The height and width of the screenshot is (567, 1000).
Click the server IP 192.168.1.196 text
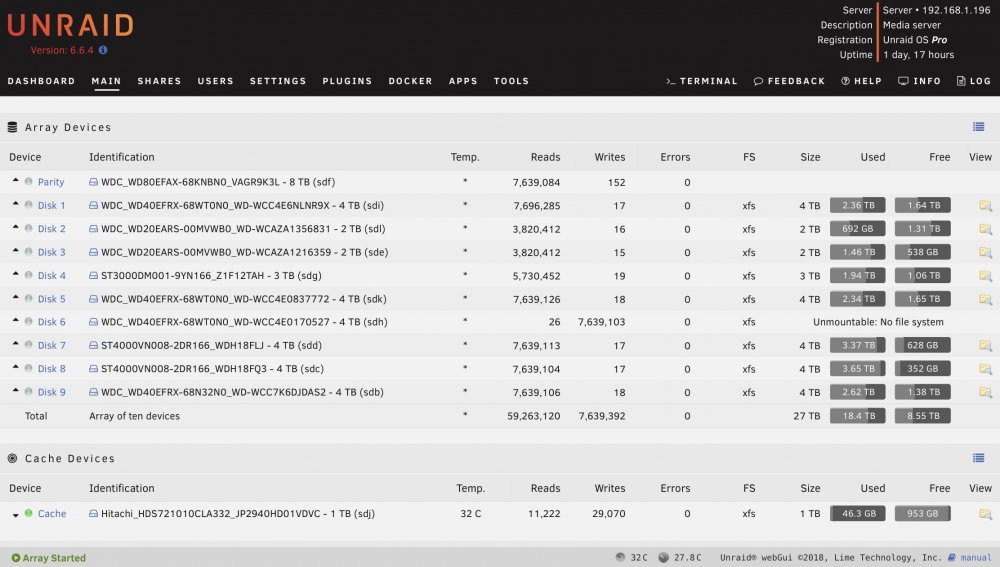(956, 10)
